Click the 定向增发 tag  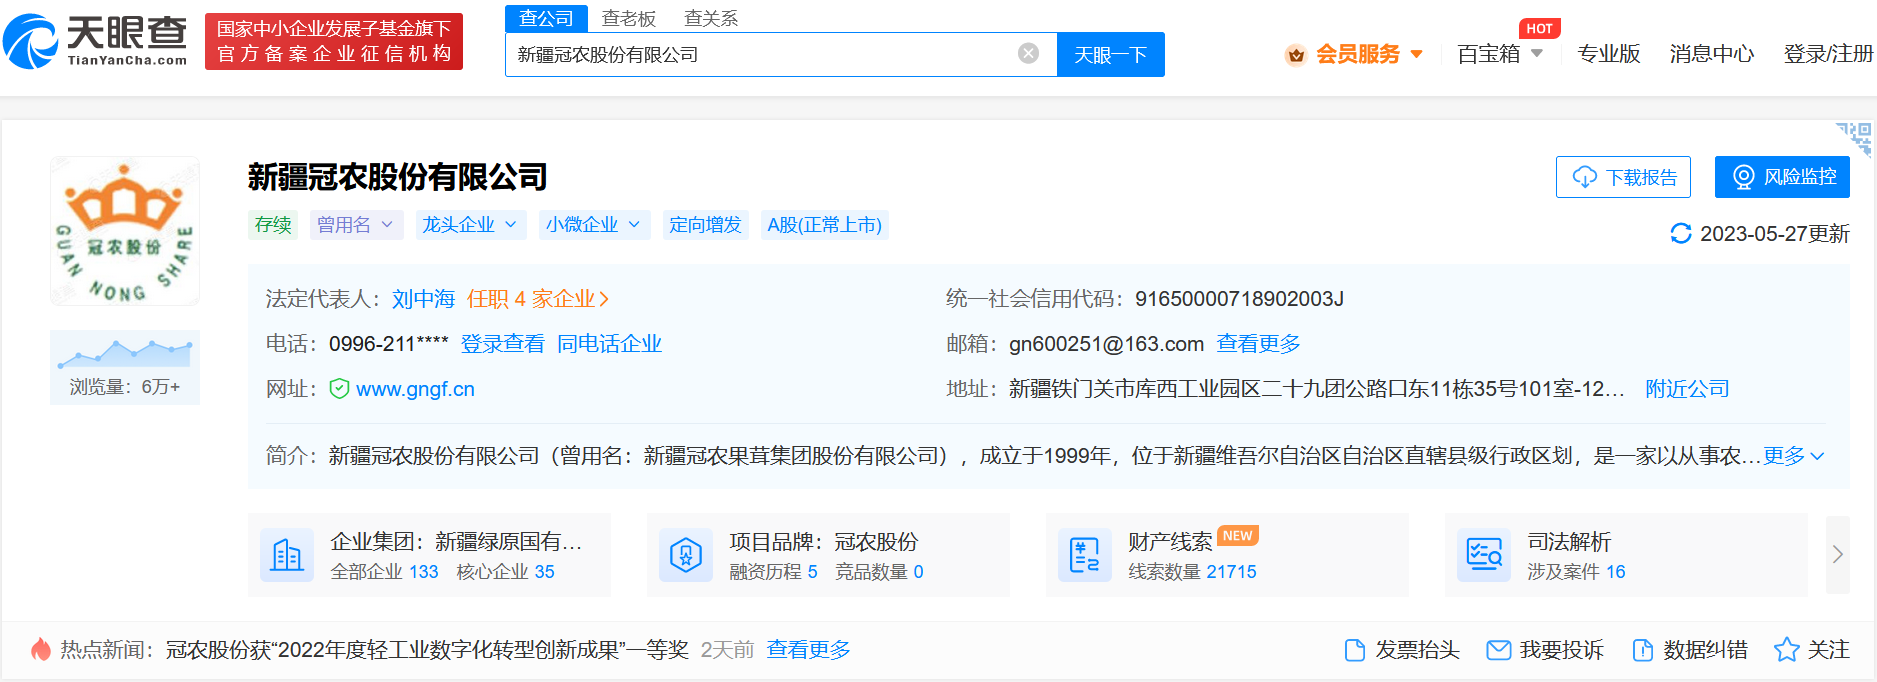[x=705, y=225]
